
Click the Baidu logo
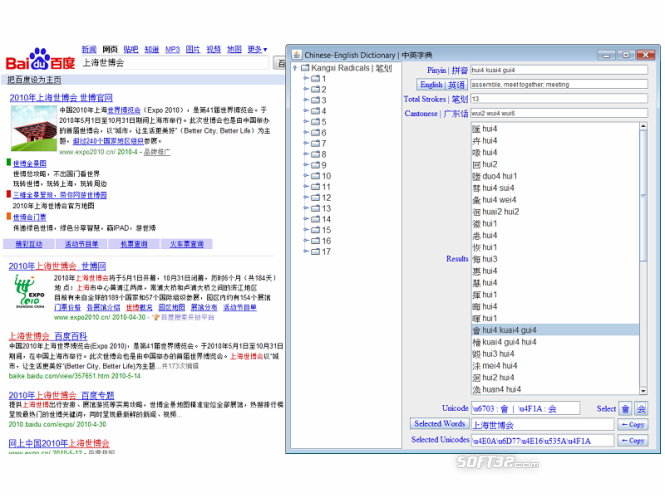pos(40,59)
